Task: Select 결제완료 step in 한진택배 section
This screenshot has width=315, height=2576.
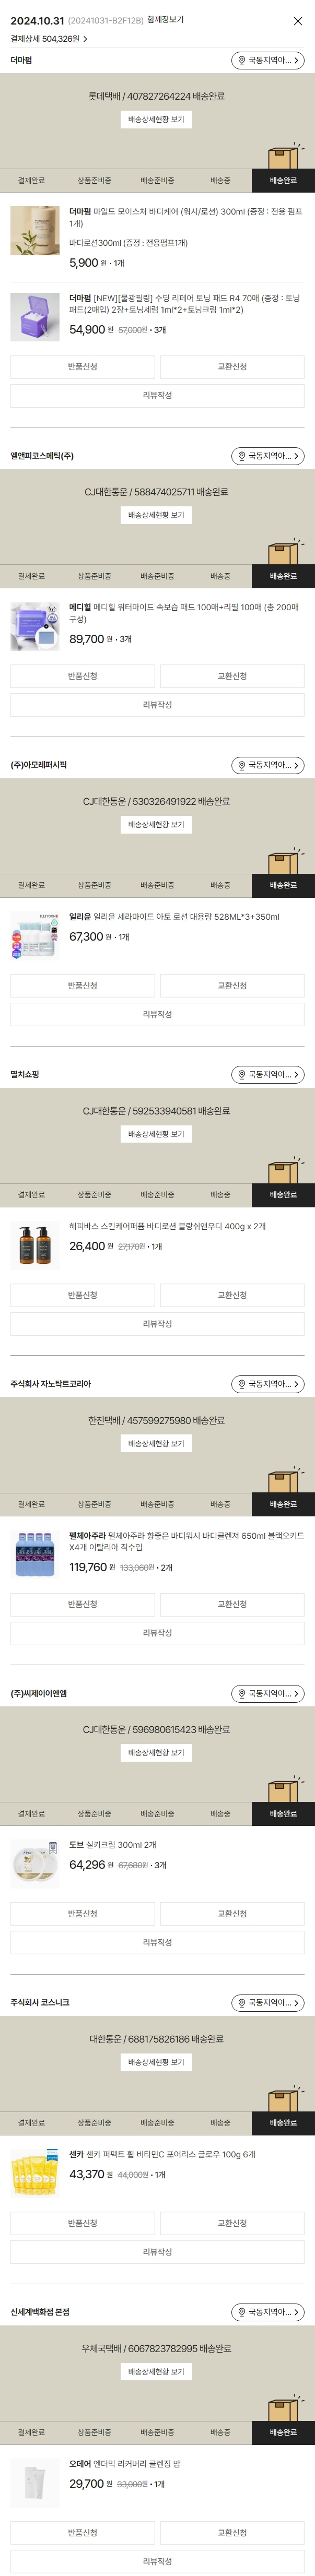Action: tap(31, 1504)
